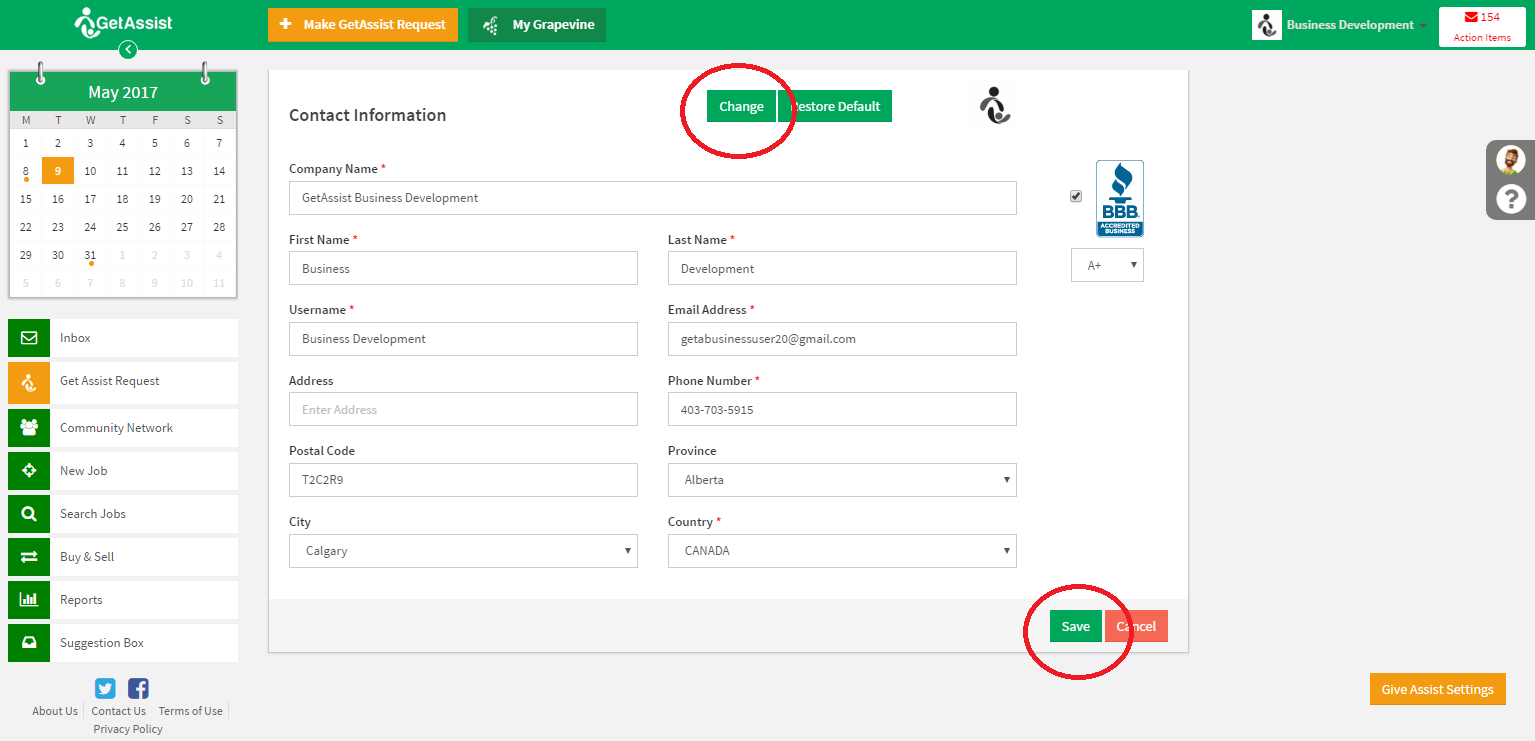Click the Business Development profile avatar

[1267, 25]
